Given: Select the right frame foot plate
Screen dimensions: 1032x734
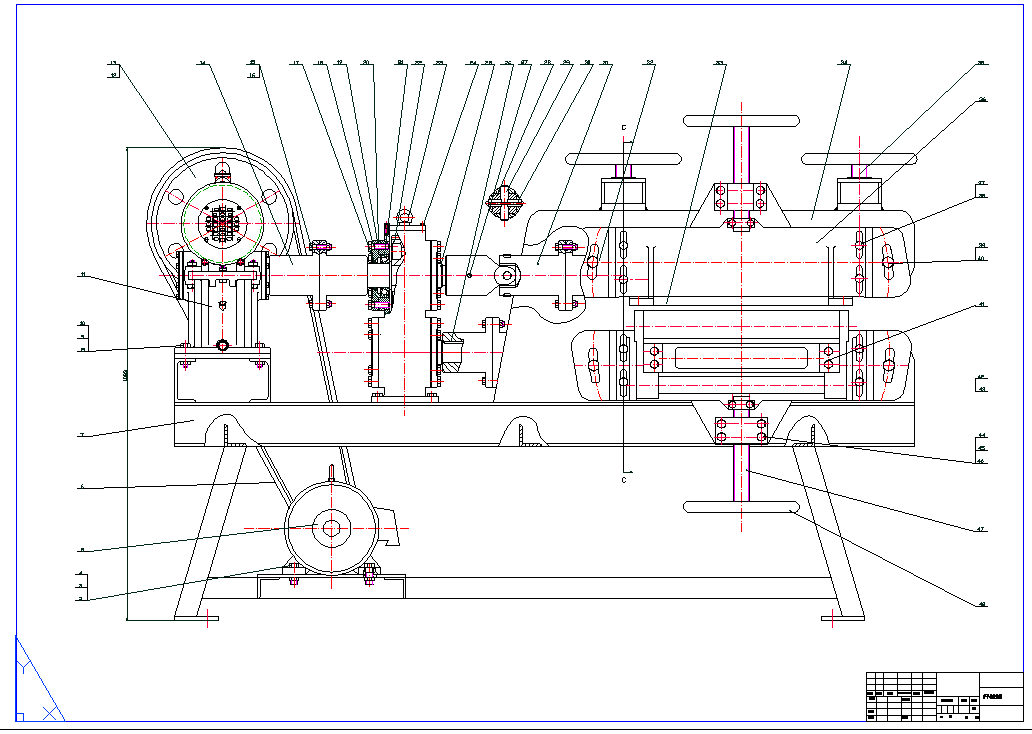Looking at the screenshot, I should (x=842, y=618).
